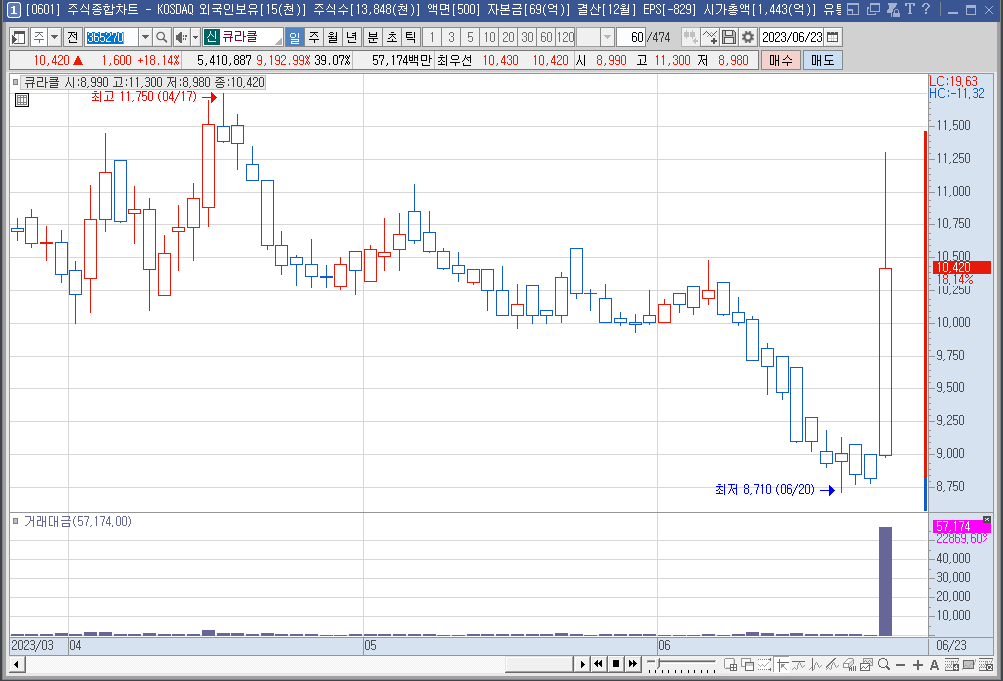Adjust replay speed slider handle
This screenshot has width=1003, height=681.
click(656, 663)
